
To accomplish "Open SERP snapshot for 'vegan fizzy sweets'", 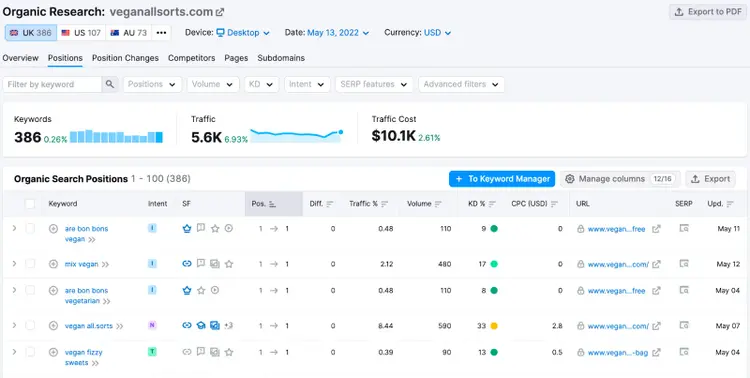I will [x=684, y=352].
